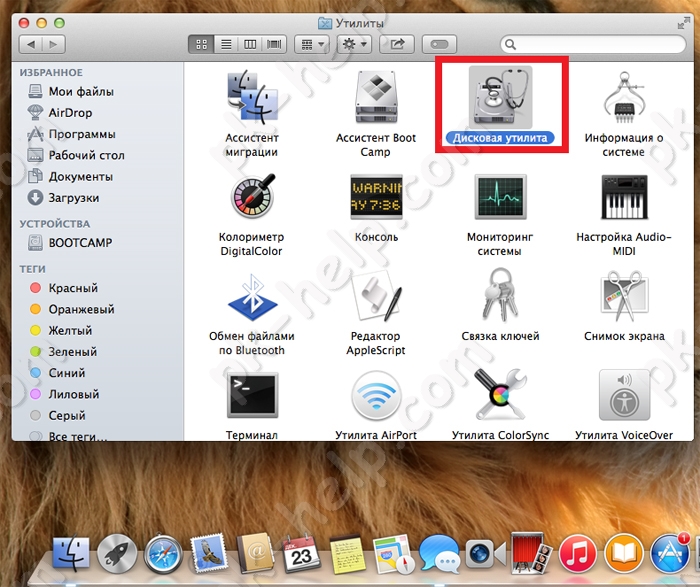
Task: Open Messages from the Dock
Action: (439, 554)
